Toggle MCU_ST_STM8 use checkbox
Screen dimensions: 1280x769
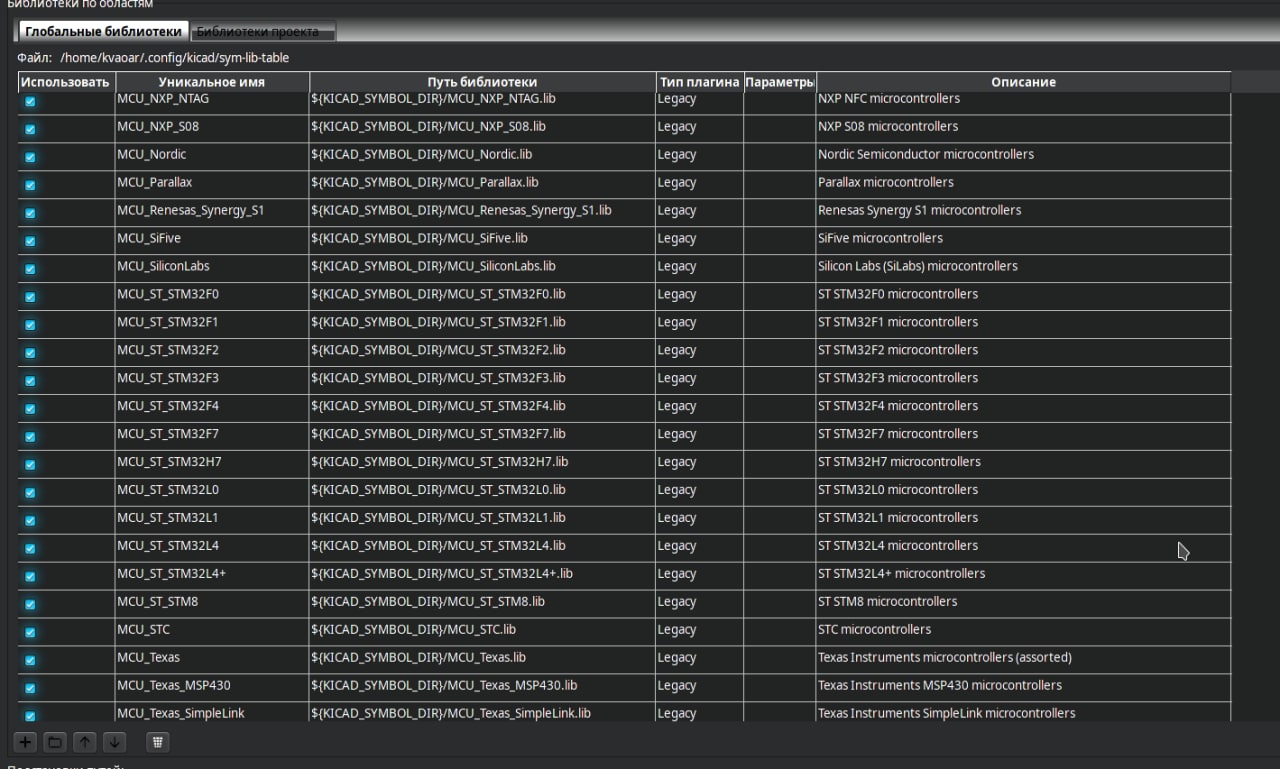[x=30, y=604]
